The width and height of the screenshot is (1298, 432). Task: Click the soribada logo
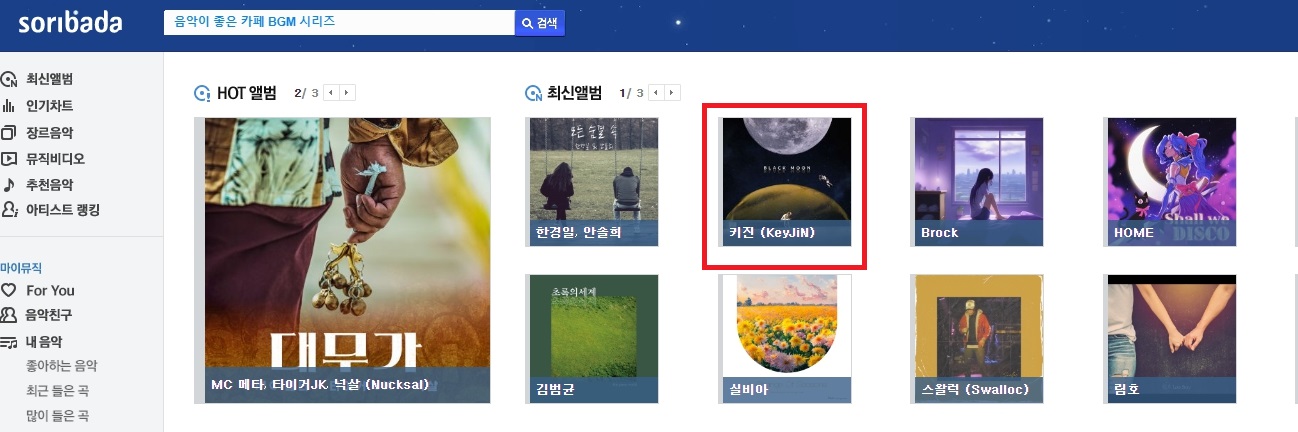point(70,22)
